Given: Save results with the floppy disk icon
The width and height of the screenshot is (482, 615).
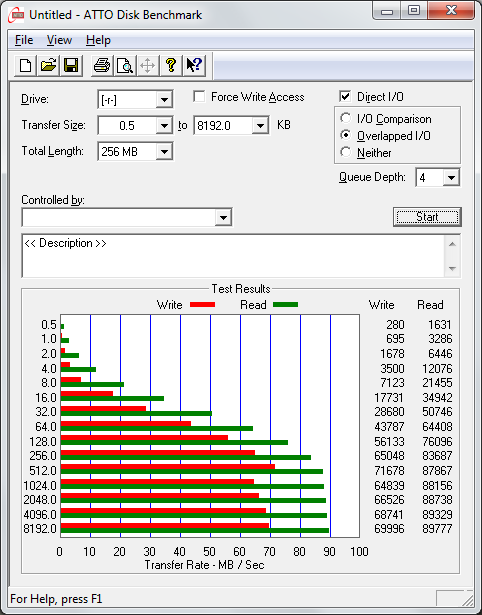Looking at the screenshot, I should [71, 65].
